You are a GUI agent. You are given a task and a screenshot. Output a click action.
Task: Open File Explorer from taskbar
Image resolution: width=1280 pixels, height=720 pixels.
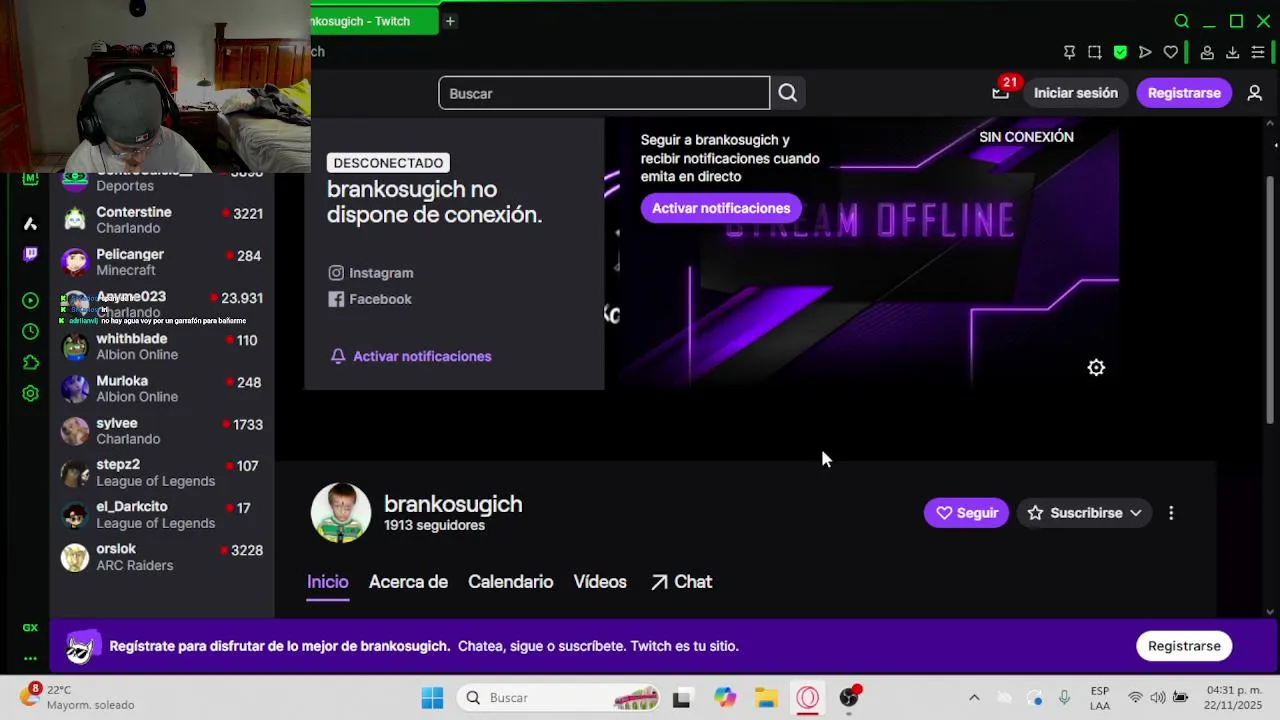(766, 698)
